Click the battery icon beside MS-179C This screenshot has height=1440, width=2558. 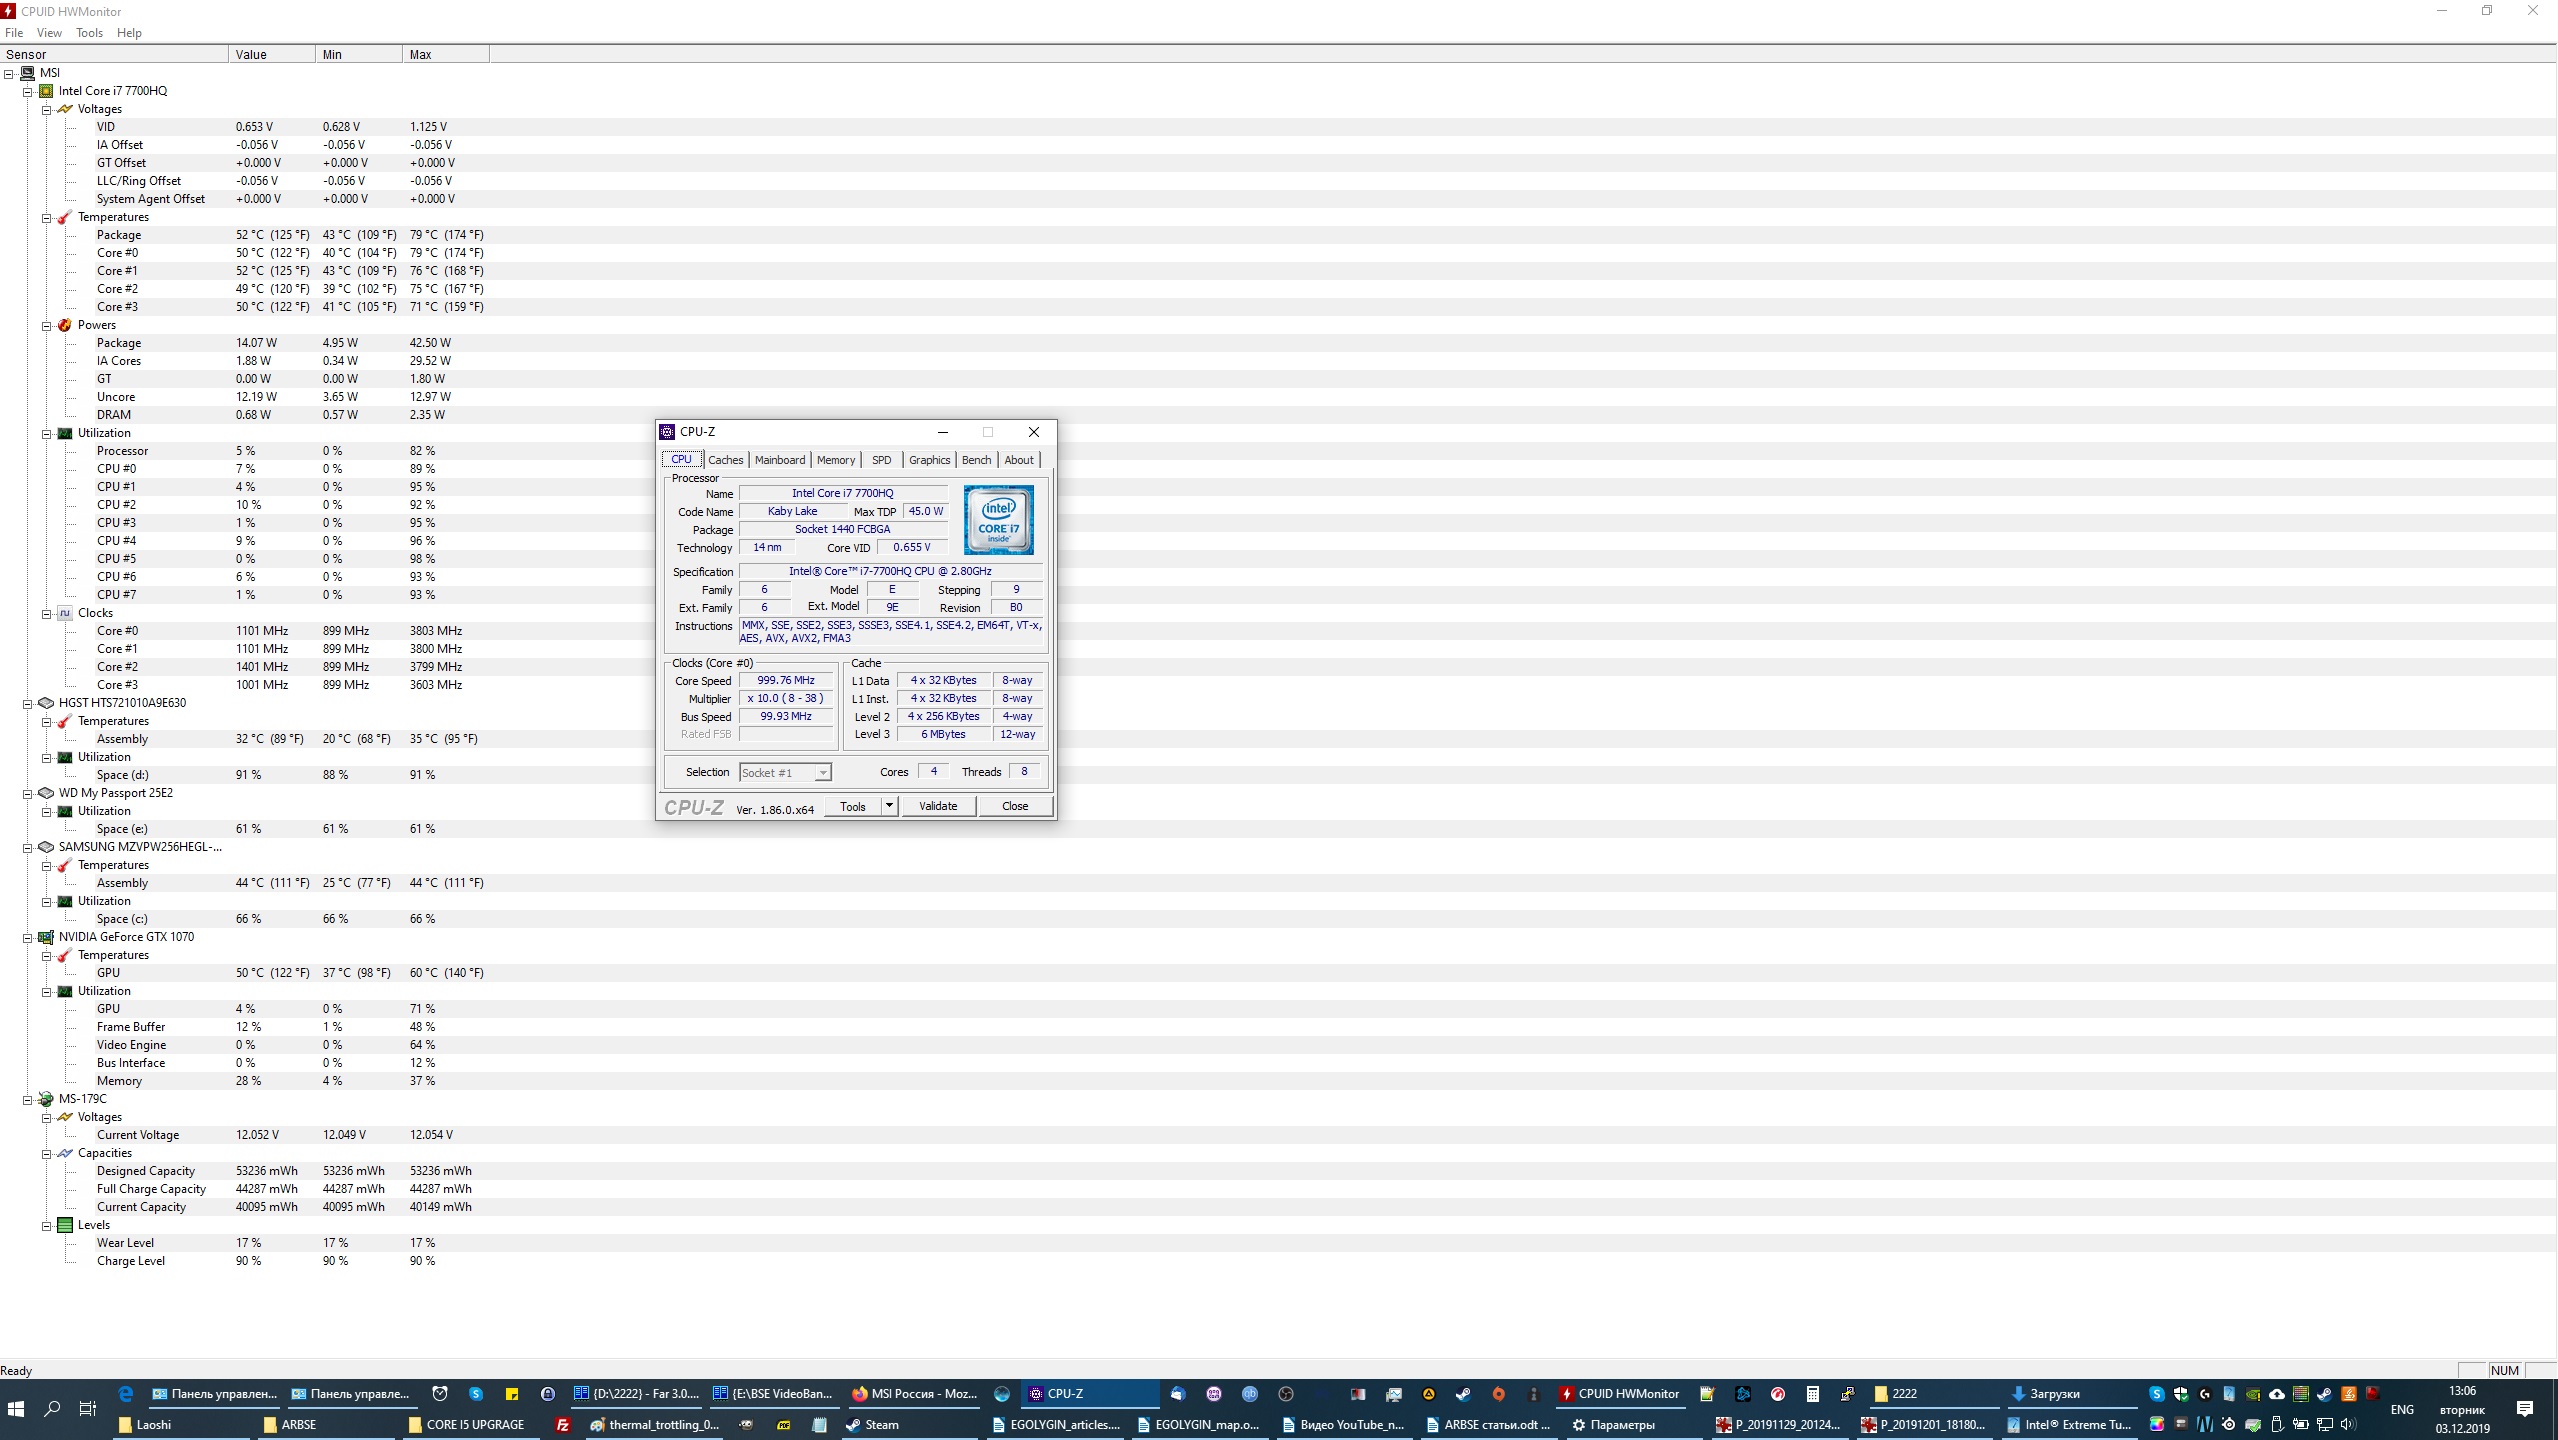click(x=46, y=1099)
